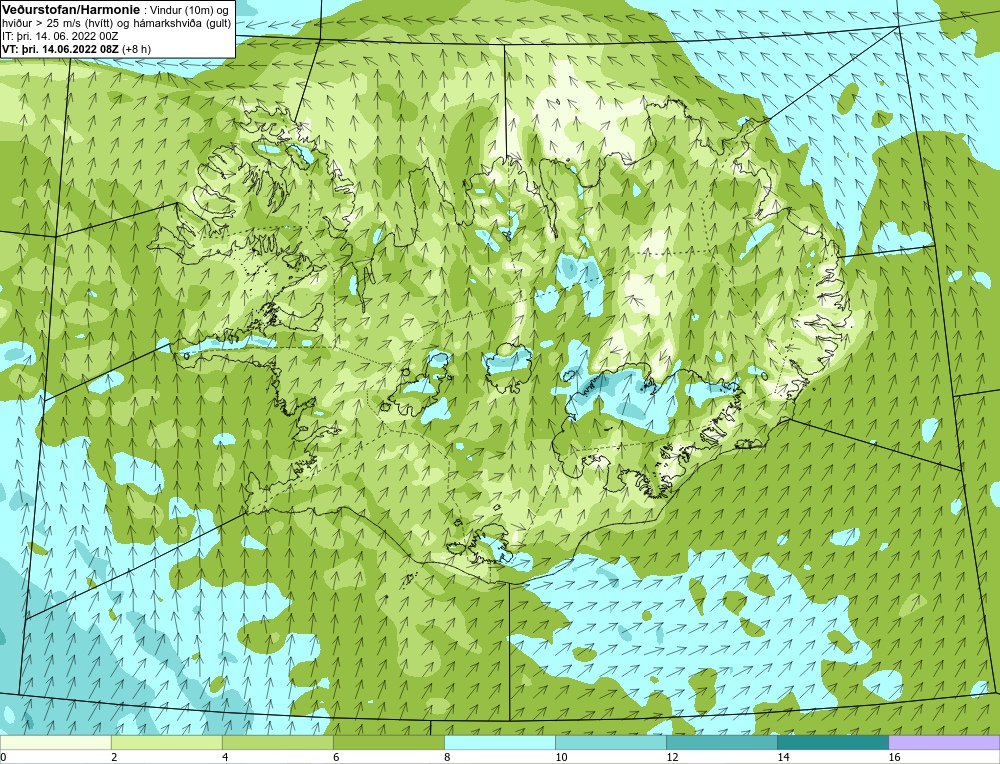Click the 2–4 m/s light green swatch

tap(167, 742)
